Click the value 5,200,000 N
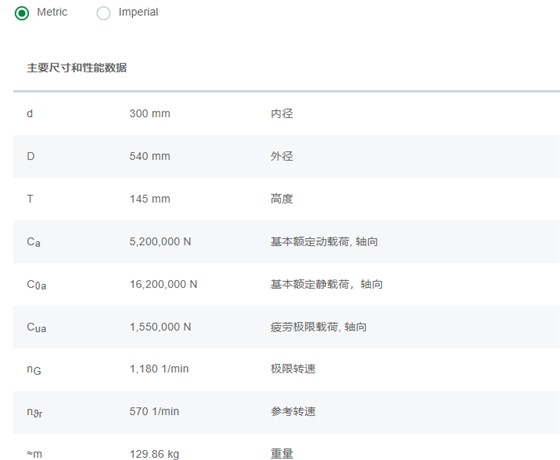560x460 pixels. (x=160, y=241)
